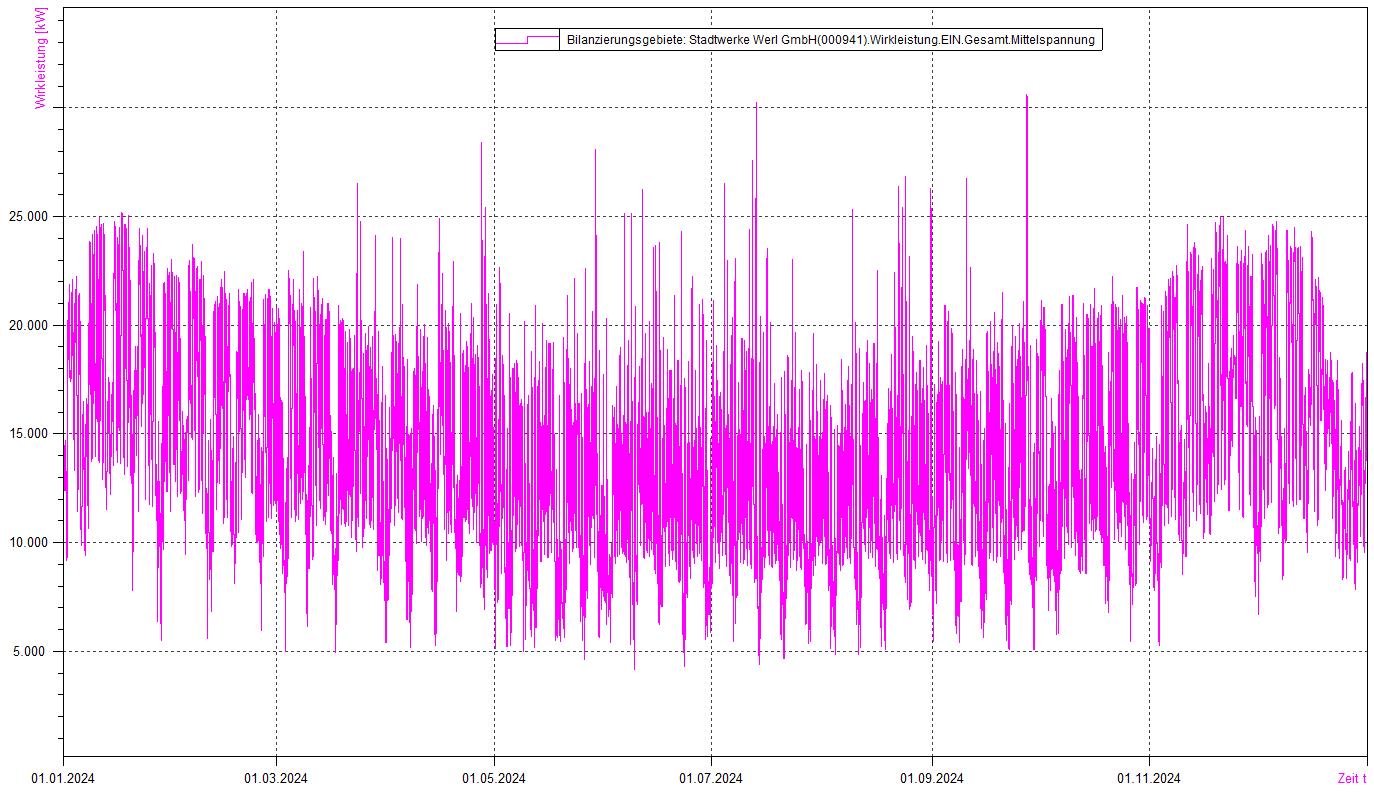Click the 01.11.2024 date label

[1149, 778]
